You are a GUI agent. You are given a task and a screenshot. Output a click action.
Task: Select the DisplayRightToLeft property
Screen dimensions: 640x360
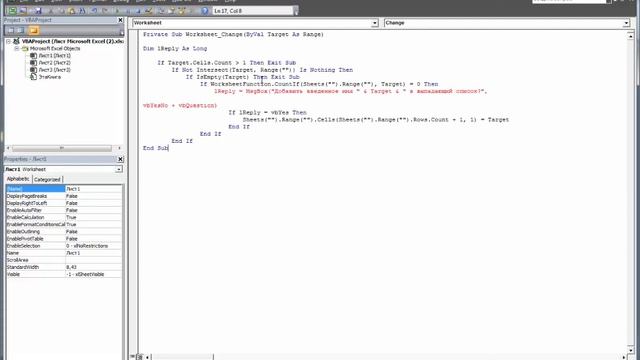64,203
